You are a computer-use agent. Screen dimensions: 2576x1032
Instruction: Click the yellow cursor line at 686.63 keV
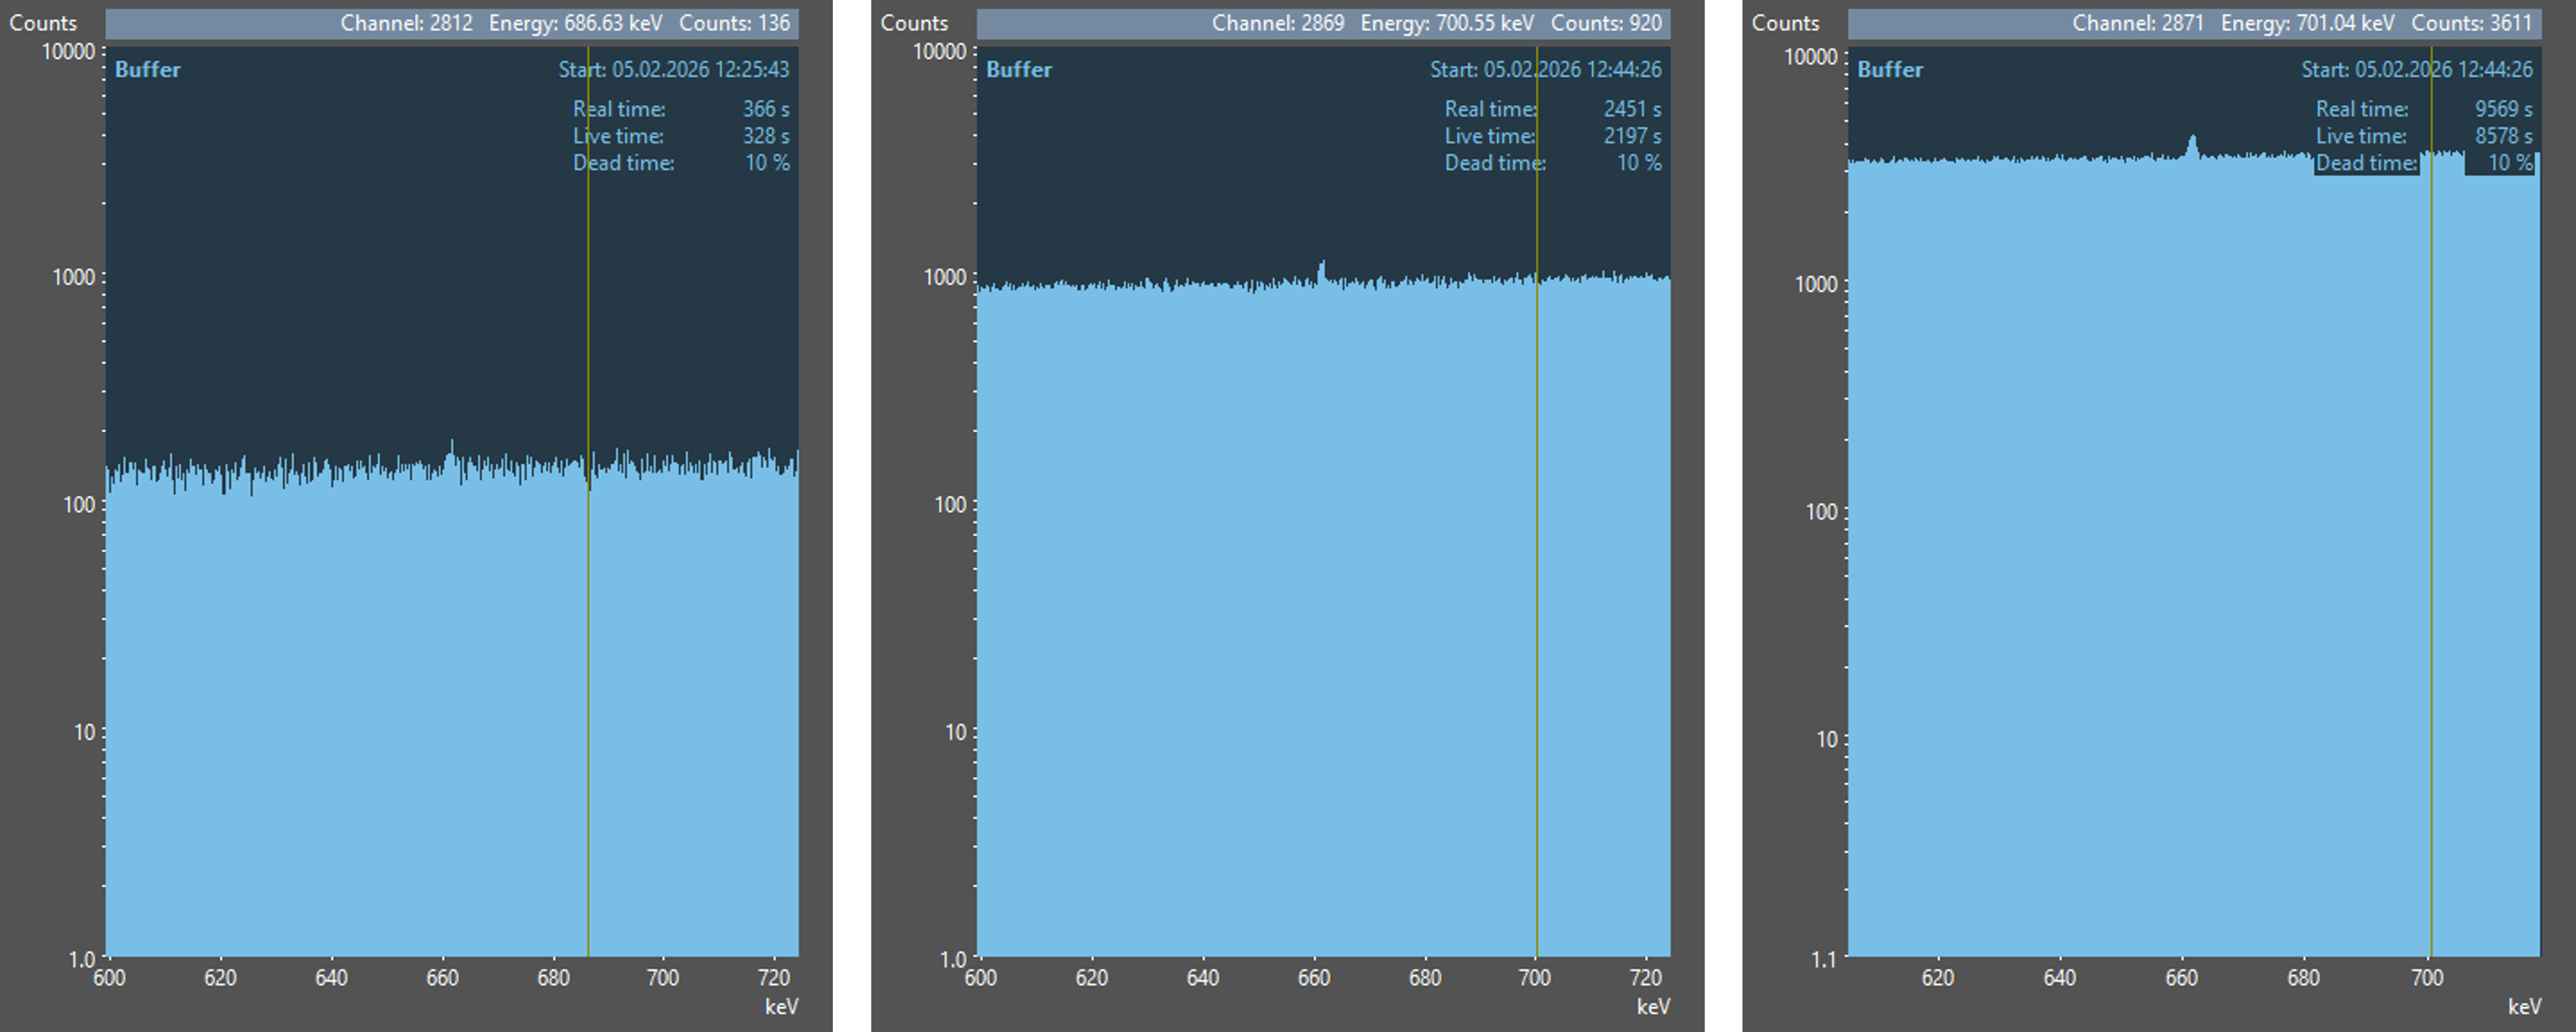[588, 500]
